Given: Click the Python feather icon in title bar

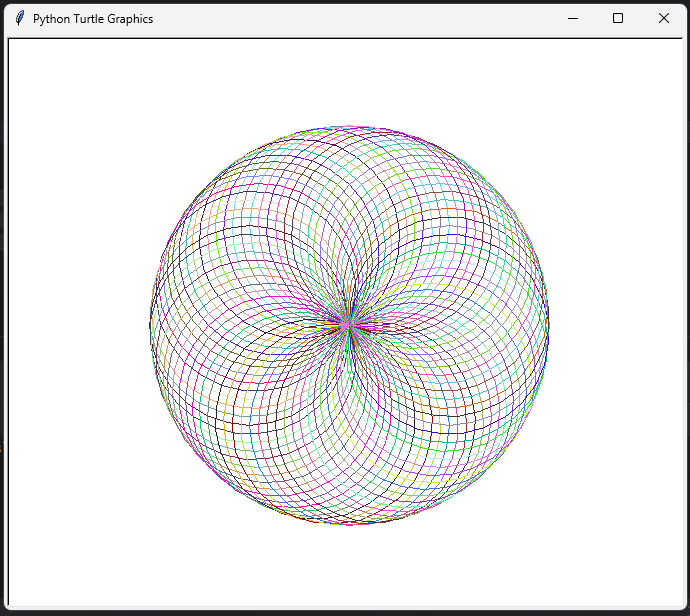Looking at the screenshot, I should [19, 18].
